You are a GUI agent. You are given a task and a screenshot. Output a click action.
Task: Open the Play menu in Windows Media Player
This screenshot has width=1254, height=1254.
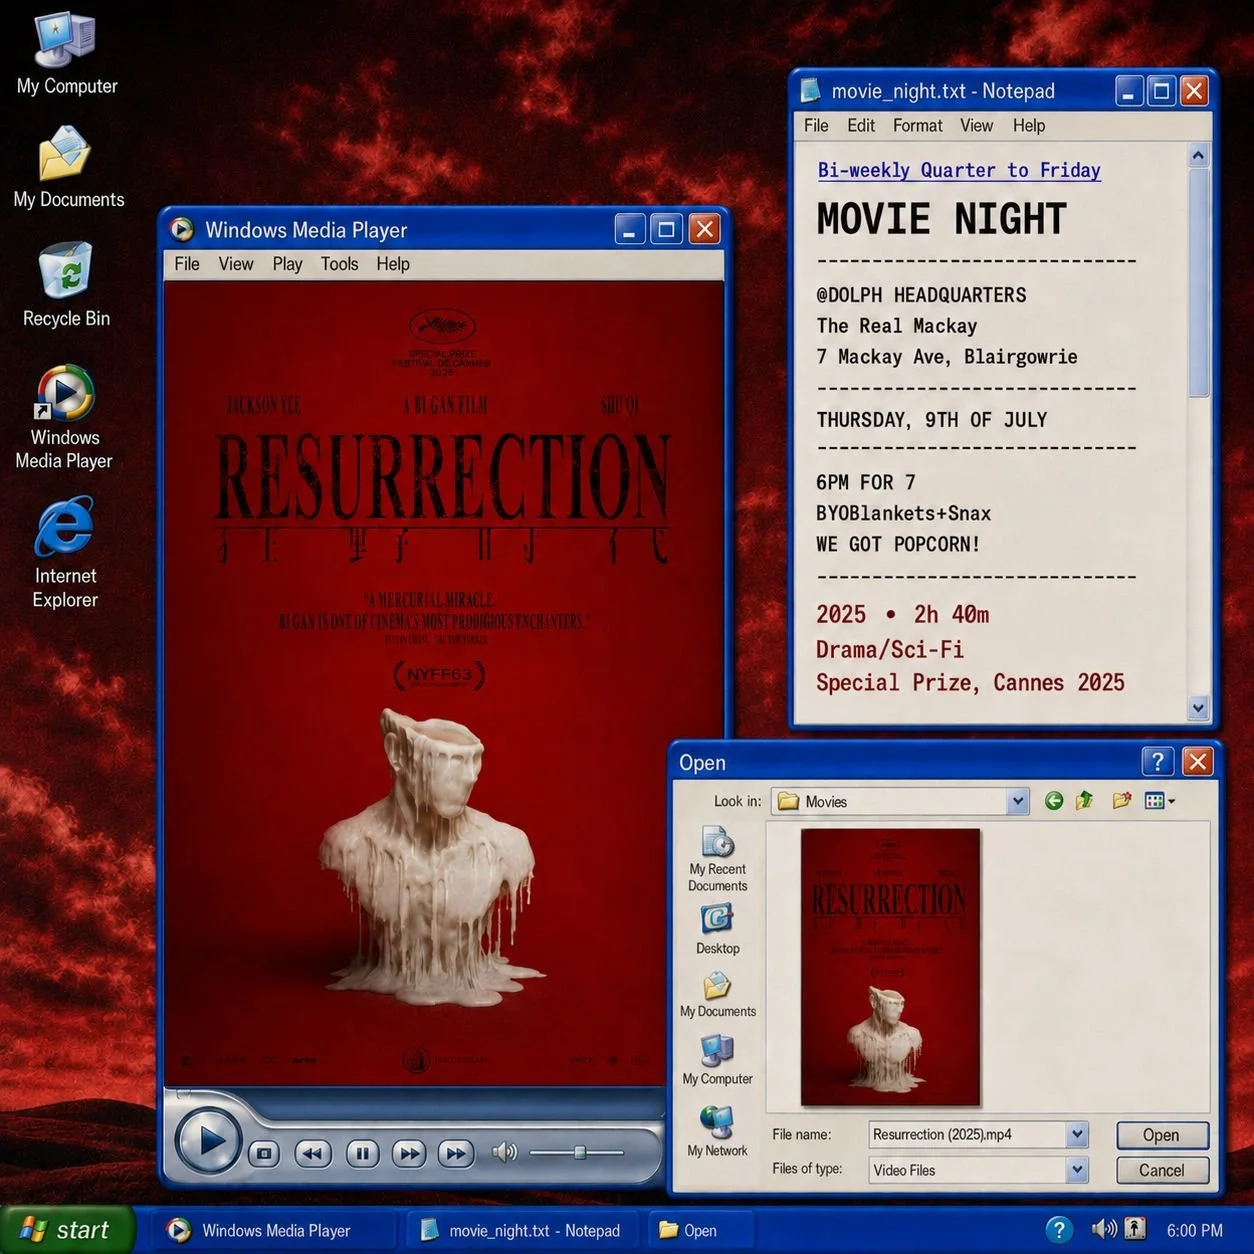pos(287,264)
